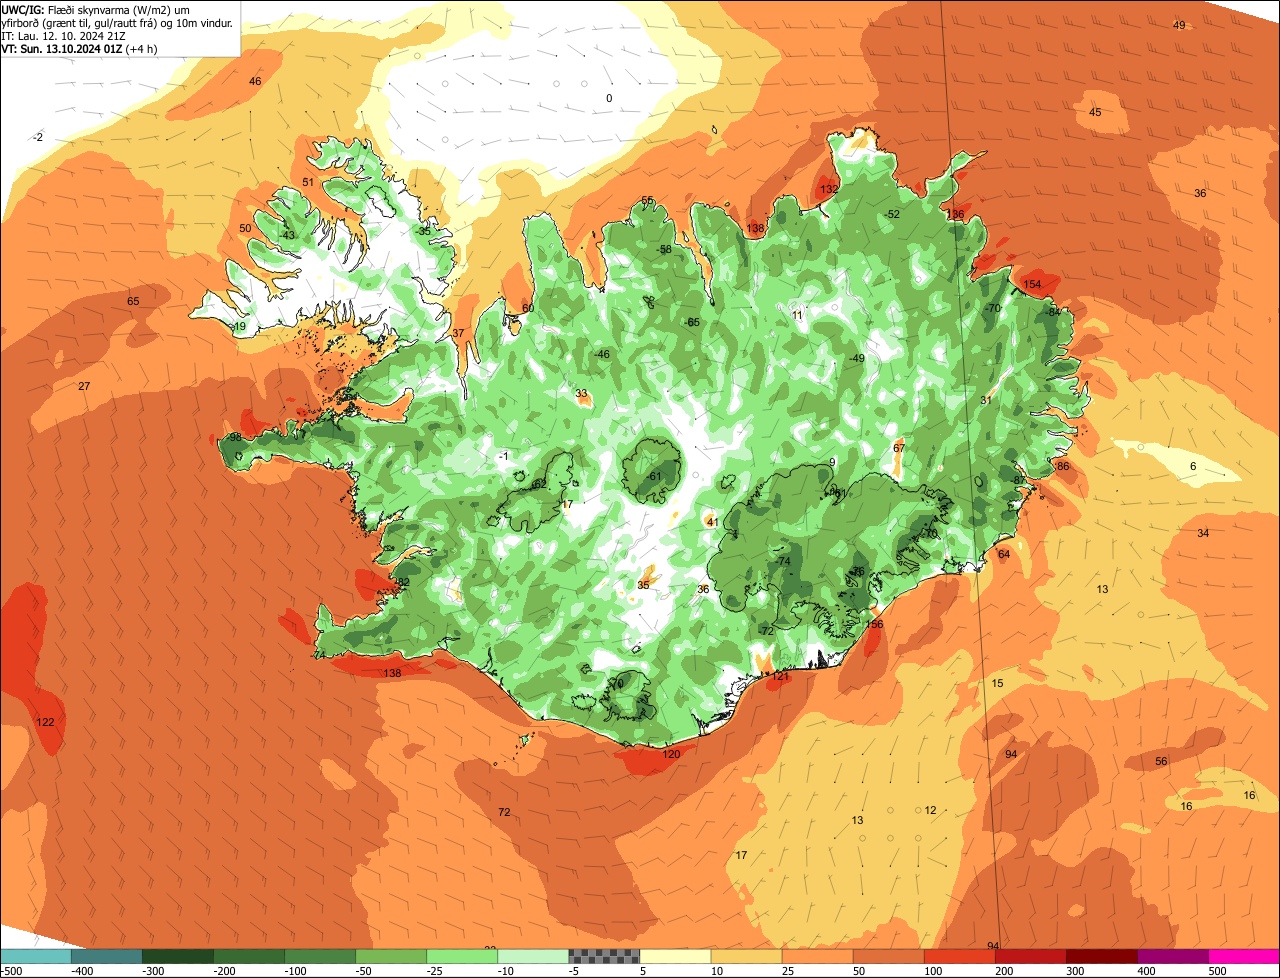Viewport: 1280px width, 978px height.
Task: Click the value '45' in the northeast ocean
Action: point(1095,112)
